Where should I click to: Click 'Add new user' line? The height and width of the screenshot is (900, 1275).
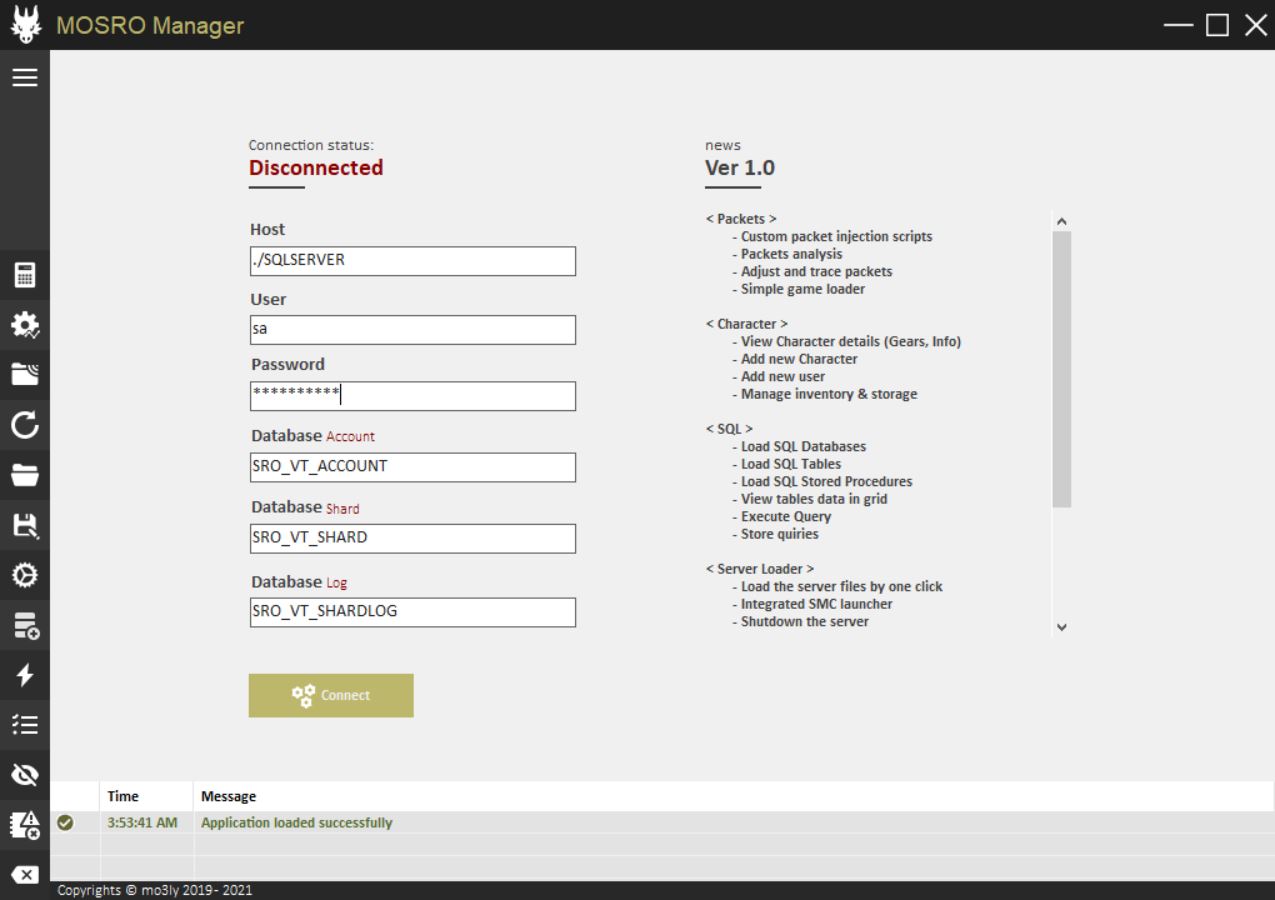[777, 377]
